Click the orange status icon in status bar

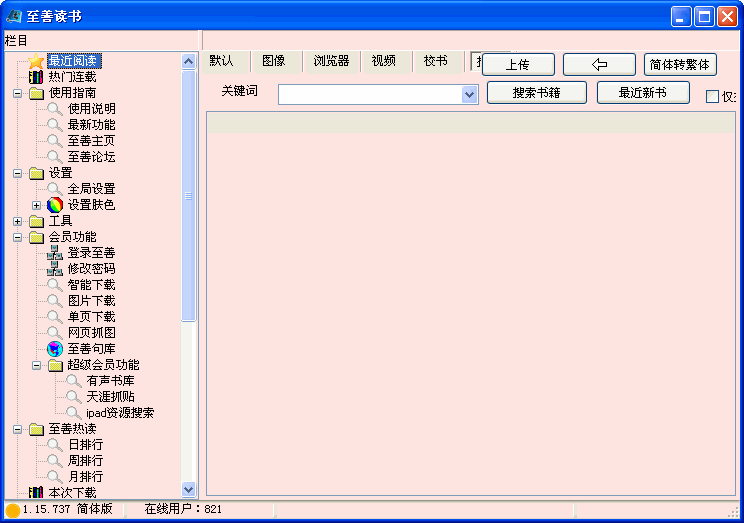pyautogui.click(x=12, y=510)
